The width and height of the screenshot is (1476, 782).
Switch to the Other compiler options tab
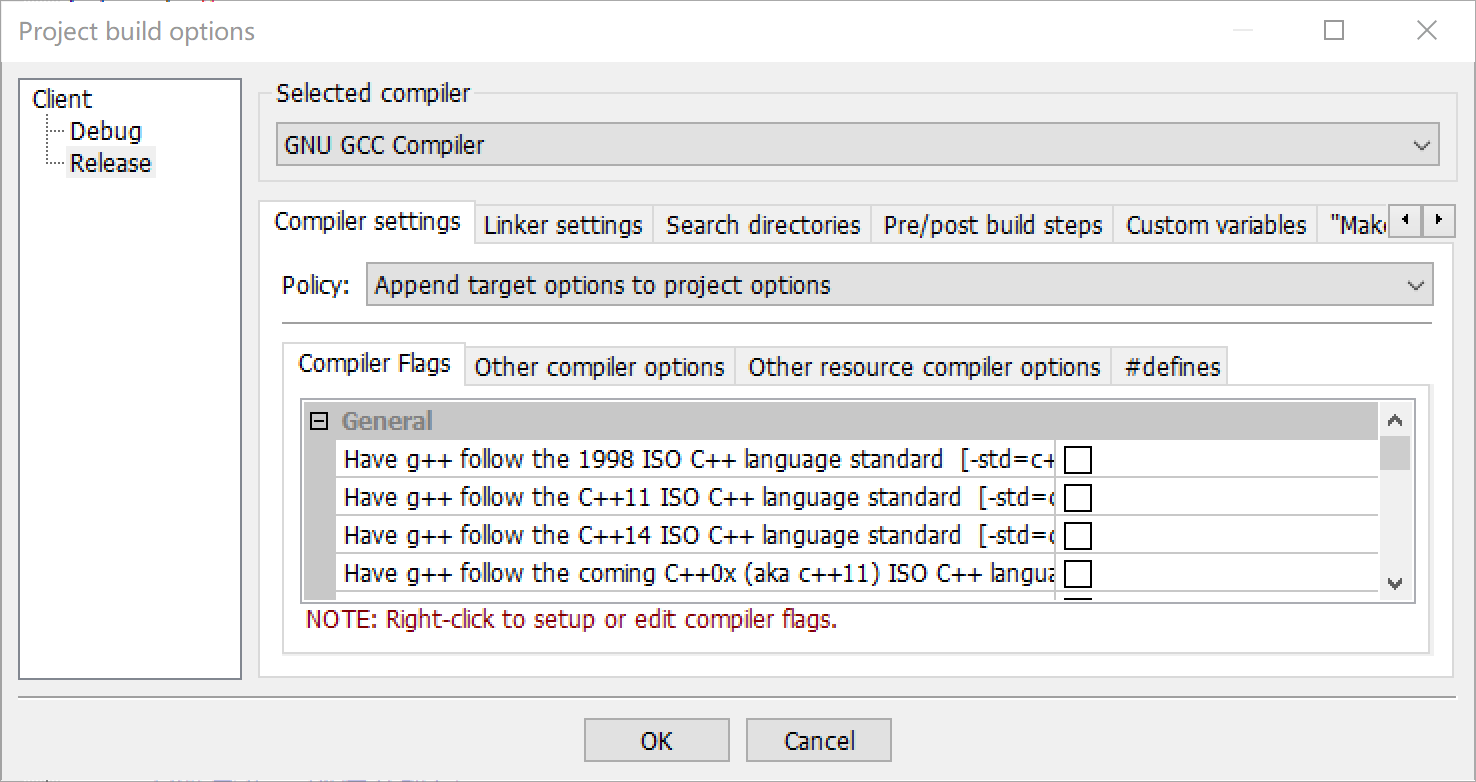[598, 367]
